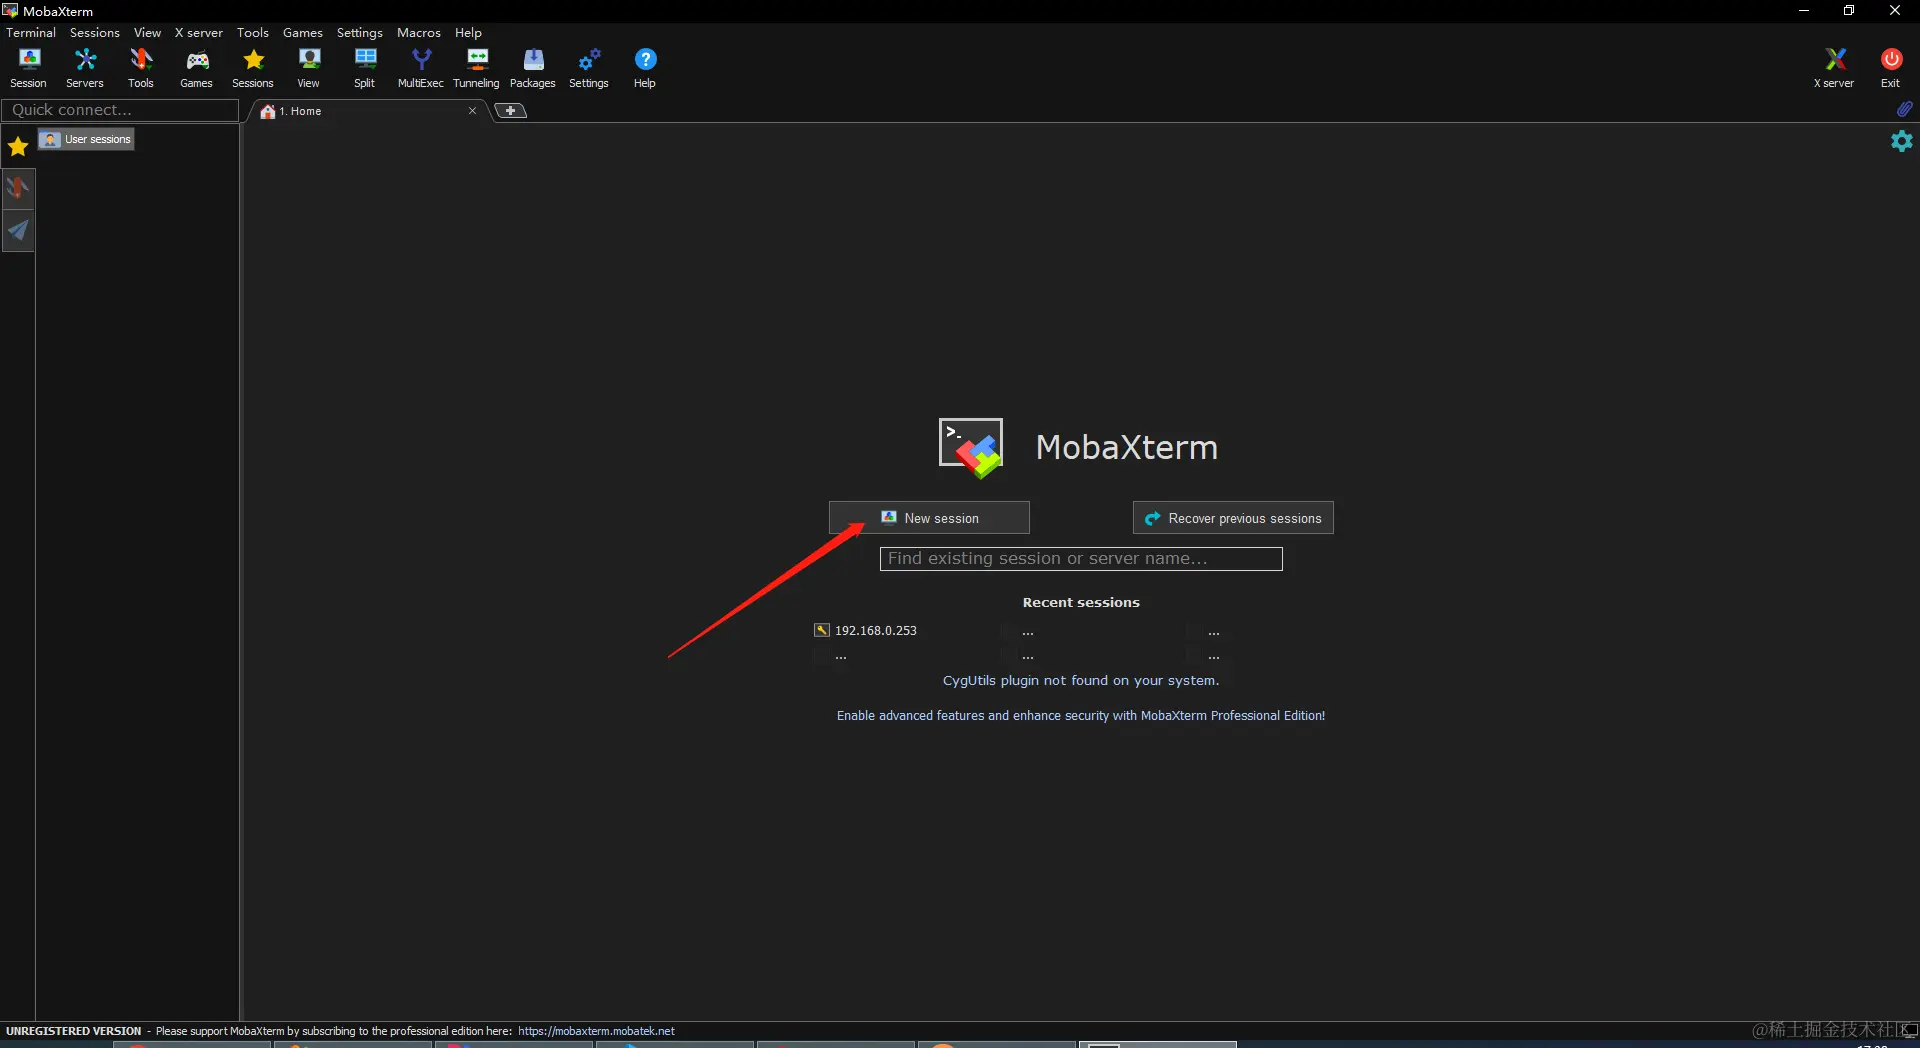Select the tools sidebar tab icon
The width and height of the screenshot is (1920, 1048).
(18, 188)
